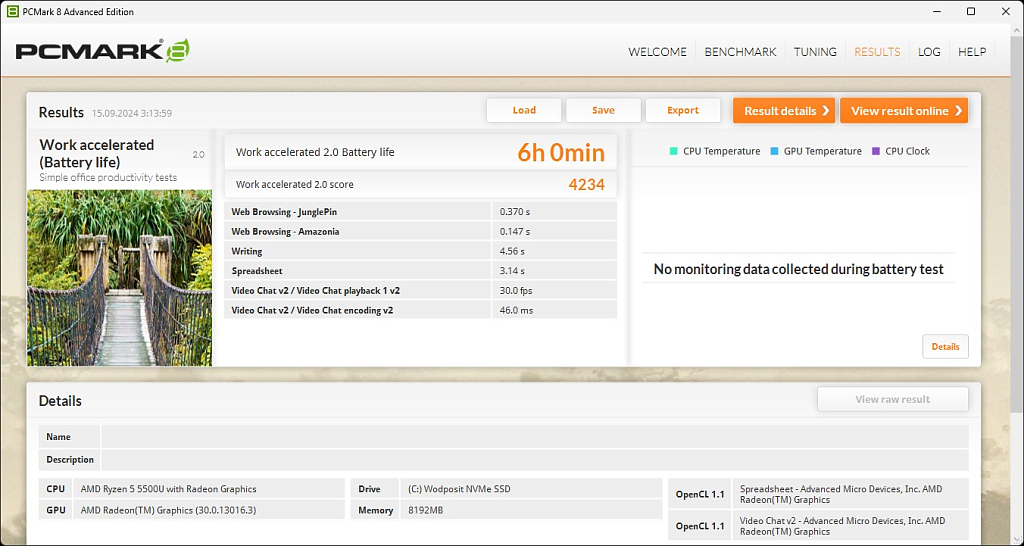Click the PCMark app icon in title bar
The width and height of the screenshot is (1024, 546).
11,12
